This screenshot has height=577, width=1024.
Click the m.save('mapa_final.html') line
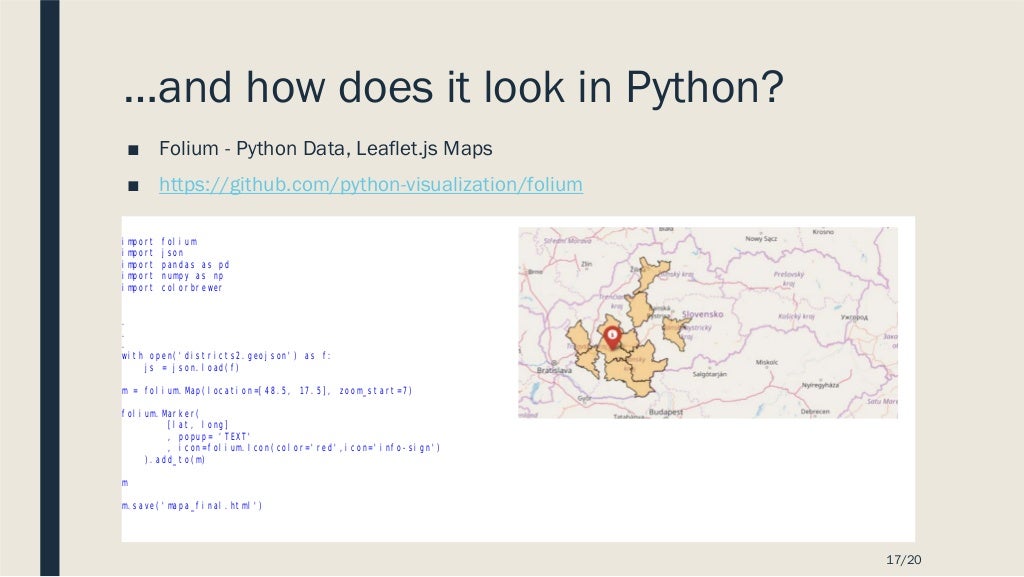192,506
